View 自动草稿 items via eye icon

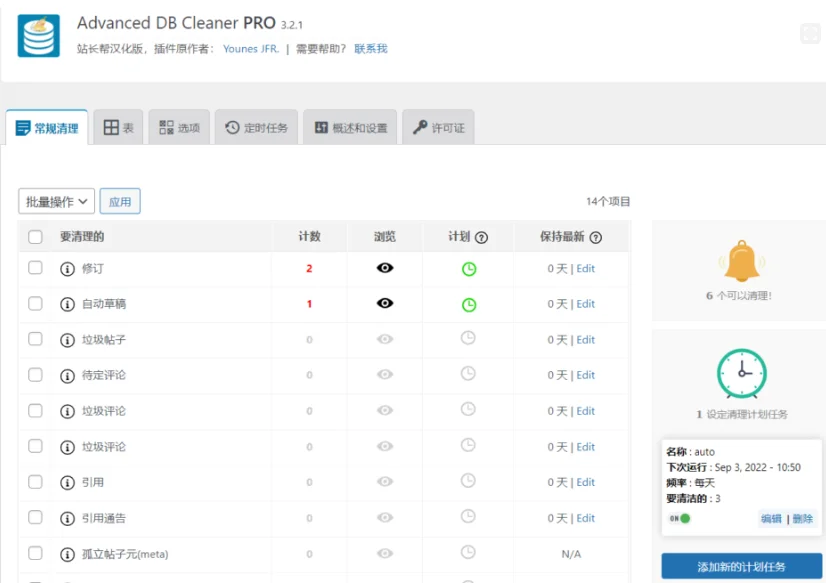385,303
